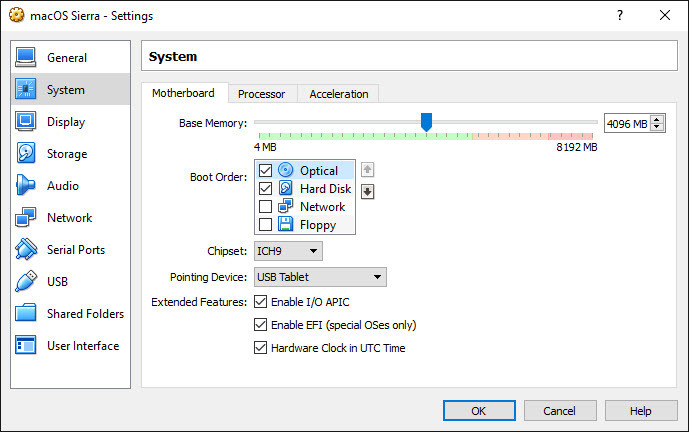689x432 pixels.
Task: Select the USB plug icon
Action: click(25, 281)
